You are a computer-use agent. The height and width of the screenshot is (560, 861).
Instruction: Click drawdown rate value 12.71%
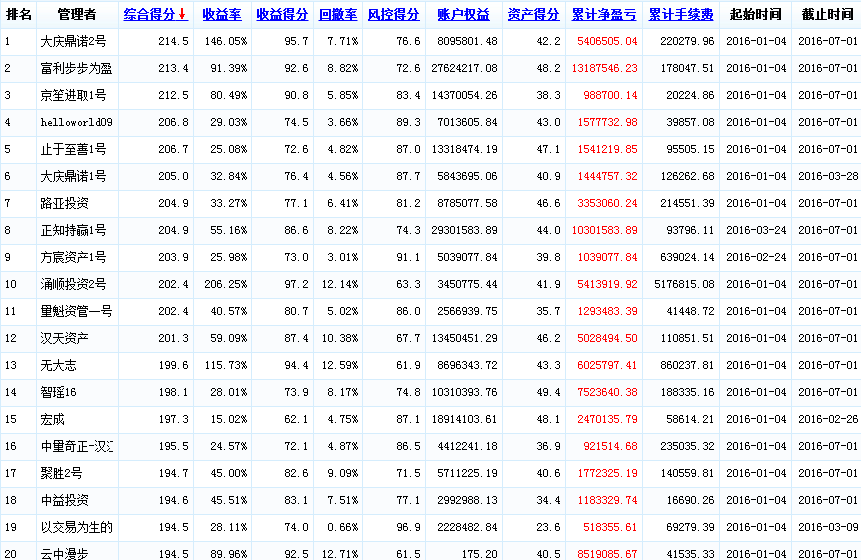340,554
